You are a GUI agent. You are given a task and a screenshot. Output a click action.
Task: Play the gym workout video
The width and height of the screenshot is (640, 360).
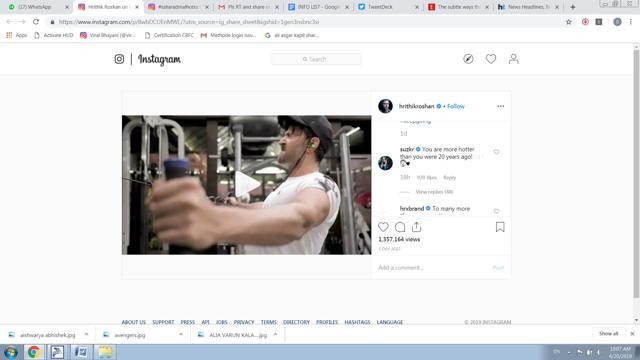tap(247, 184)
